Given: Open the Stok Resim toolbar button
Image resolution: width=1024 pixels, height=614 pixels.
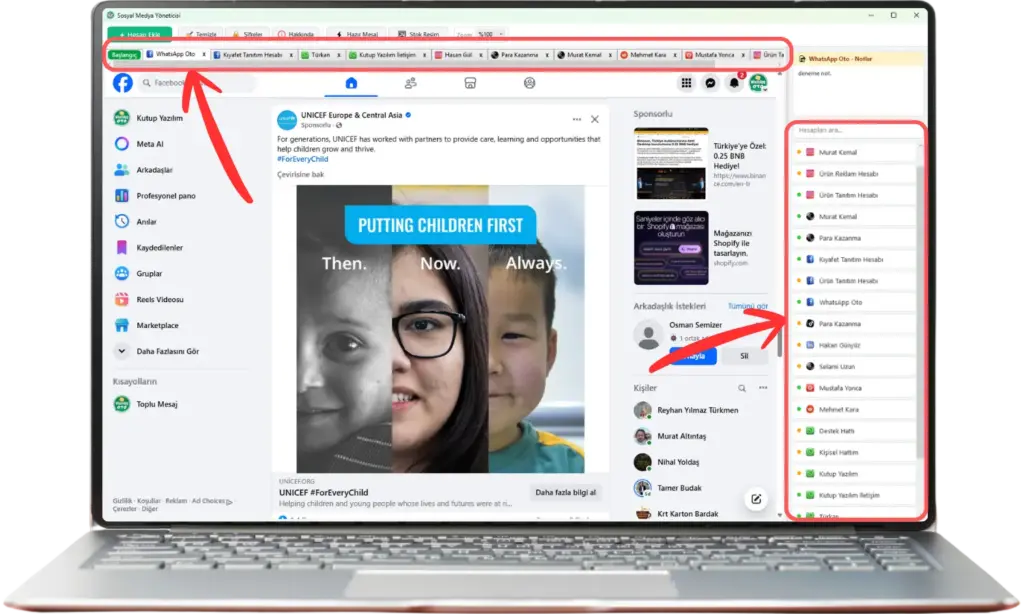Looking at the screenshot, I should click(x=419, y=34).
